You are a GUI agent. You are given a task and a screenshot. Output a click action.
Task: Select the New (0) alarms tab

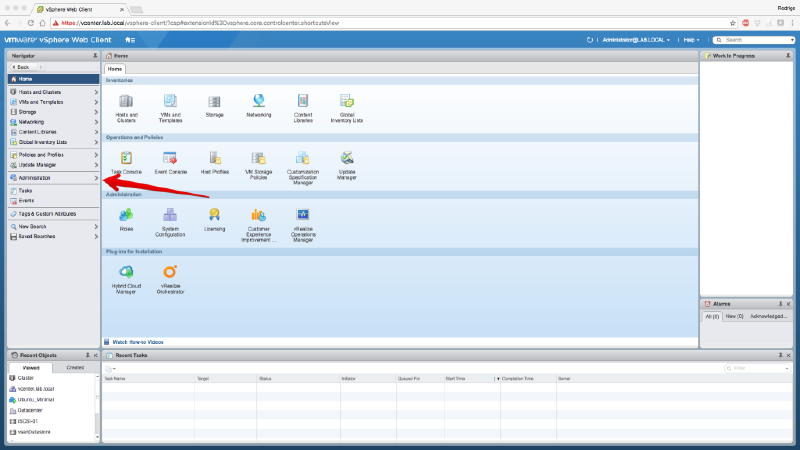tap(733, 316)
